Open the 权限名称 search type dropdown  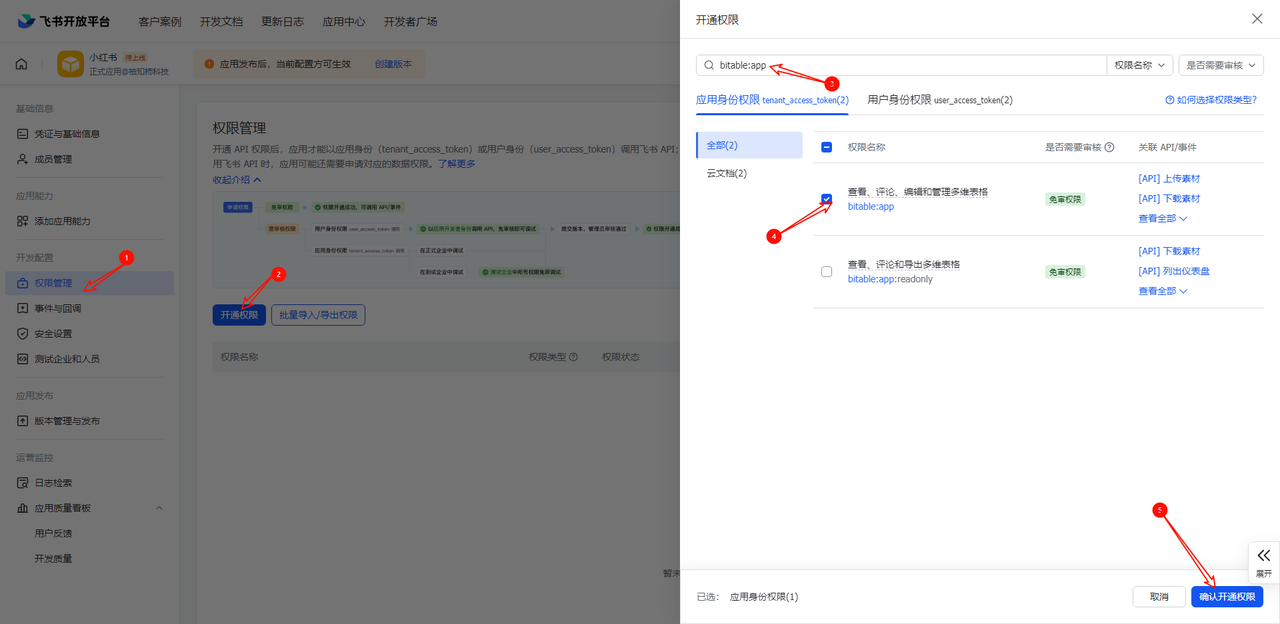pos(1140,65)
